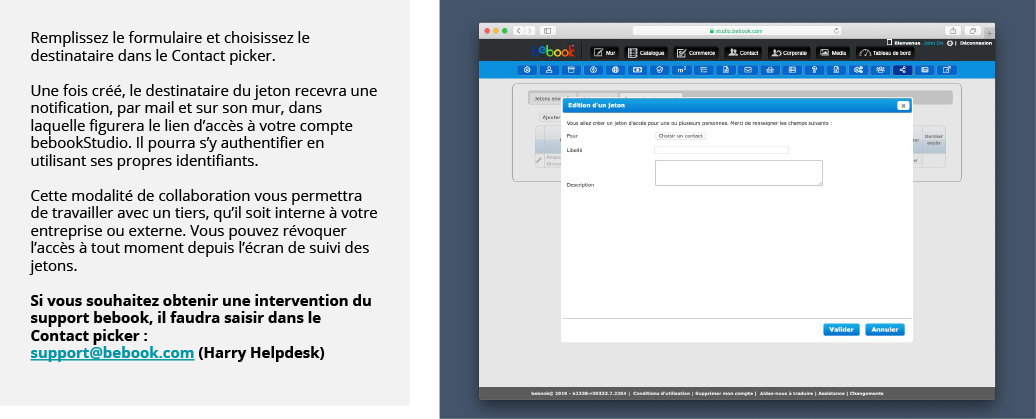Click the banknote icon in blue toolbar
Image resolution: width=1036 pixels, height=419 pixels.
(638, 70)
